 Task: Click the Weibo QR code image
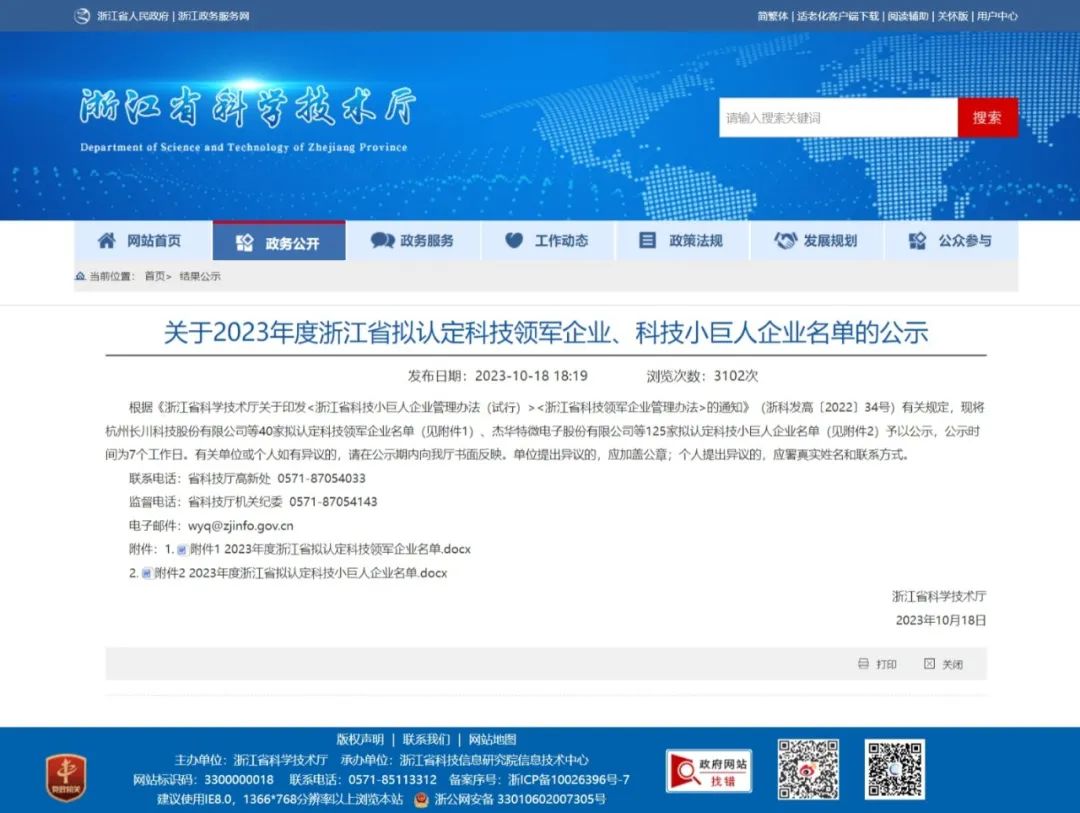tap(808, 769)
